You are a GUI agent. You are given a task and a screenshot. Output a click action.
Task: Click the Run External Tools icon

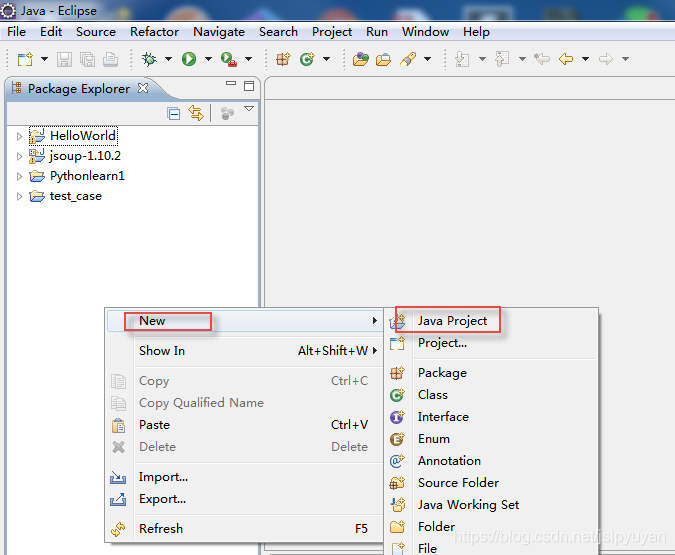point(229,59)
